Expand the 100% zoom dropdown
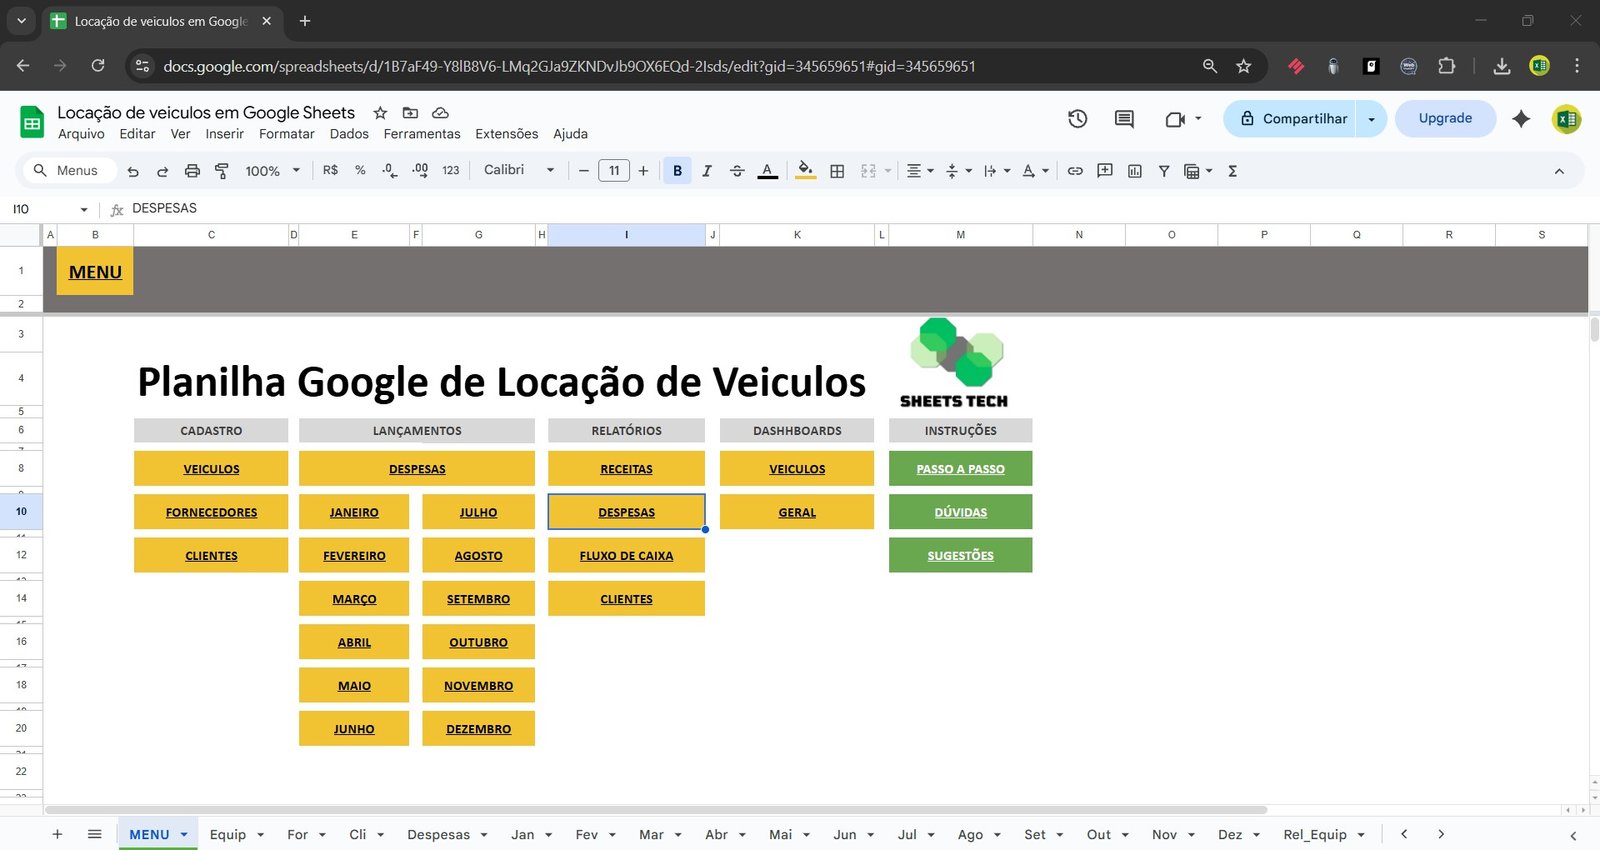The width and height of the screenshot is (1600, 850). [x=272, y=171]
